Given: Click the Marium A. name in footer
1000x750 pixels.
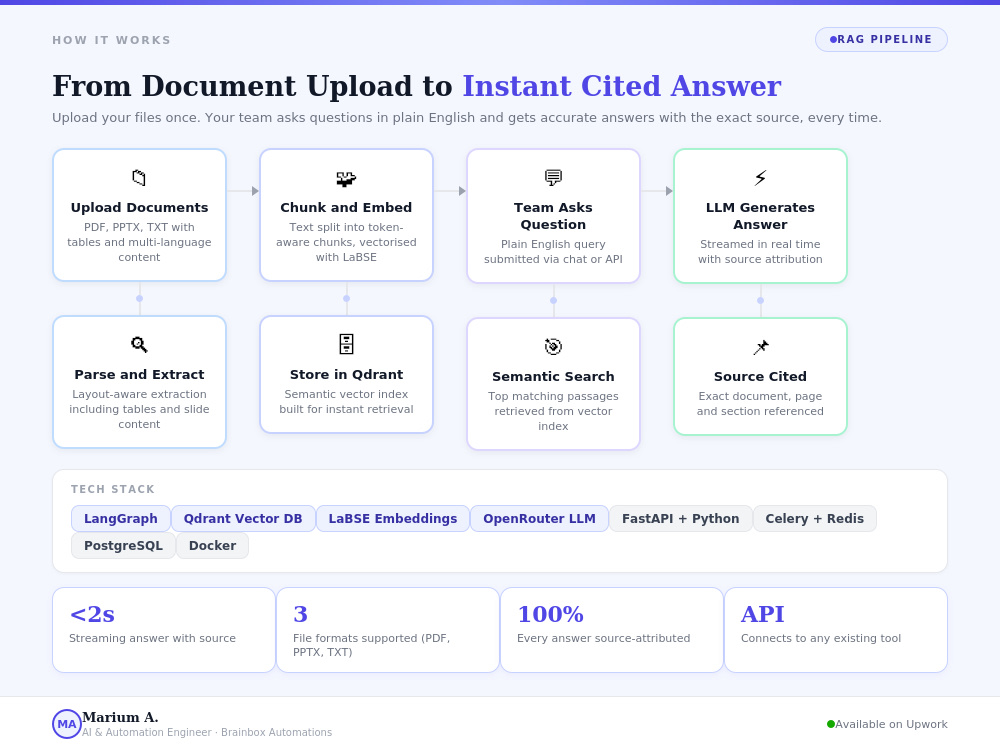Looking at the screenshot, I should [x=120, y=717].
